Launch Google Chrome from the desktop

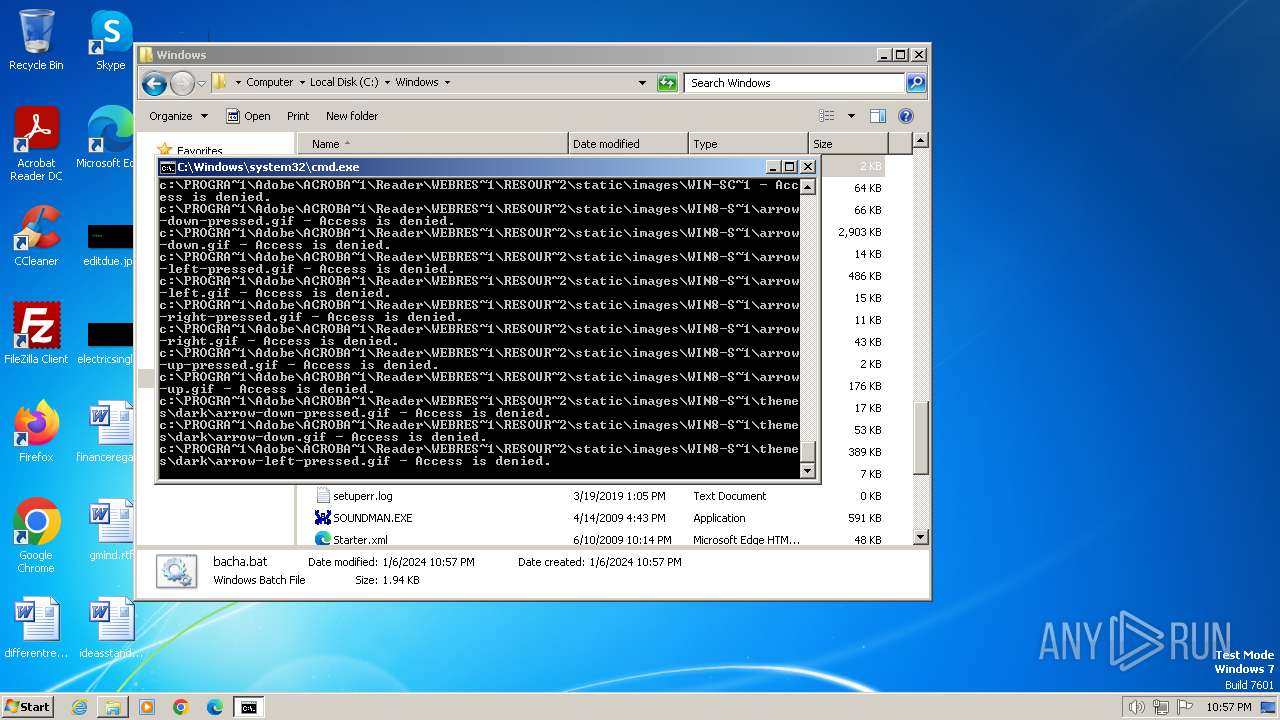(x=36, y=536)
